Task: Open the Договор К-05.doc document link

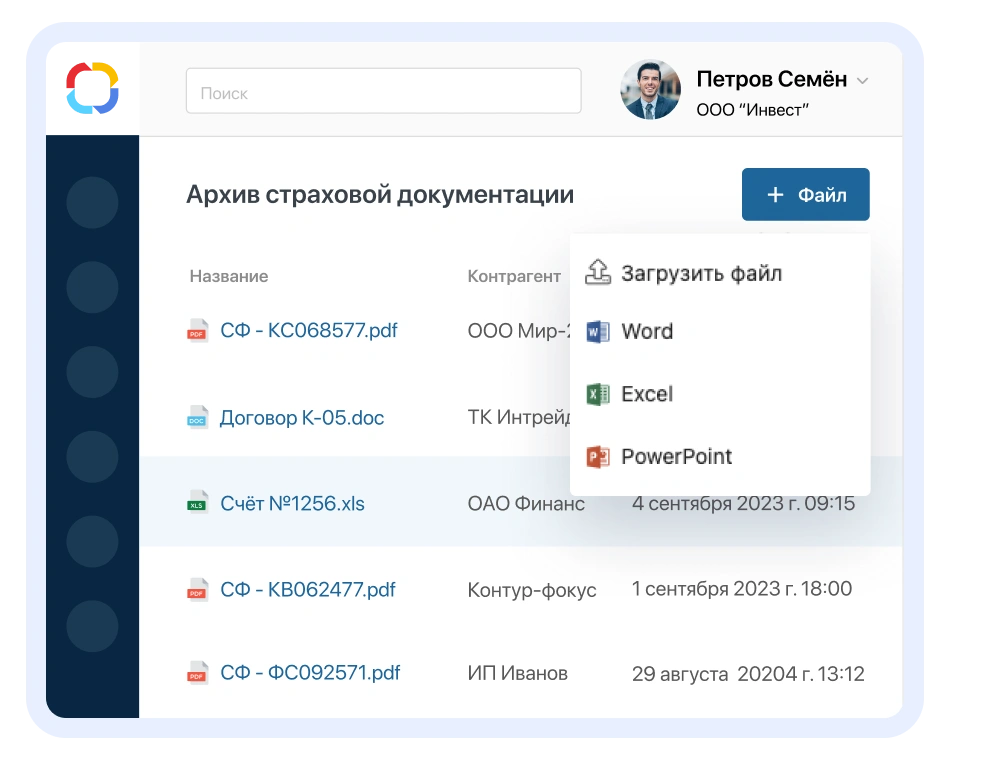Action: coord(302,418)
